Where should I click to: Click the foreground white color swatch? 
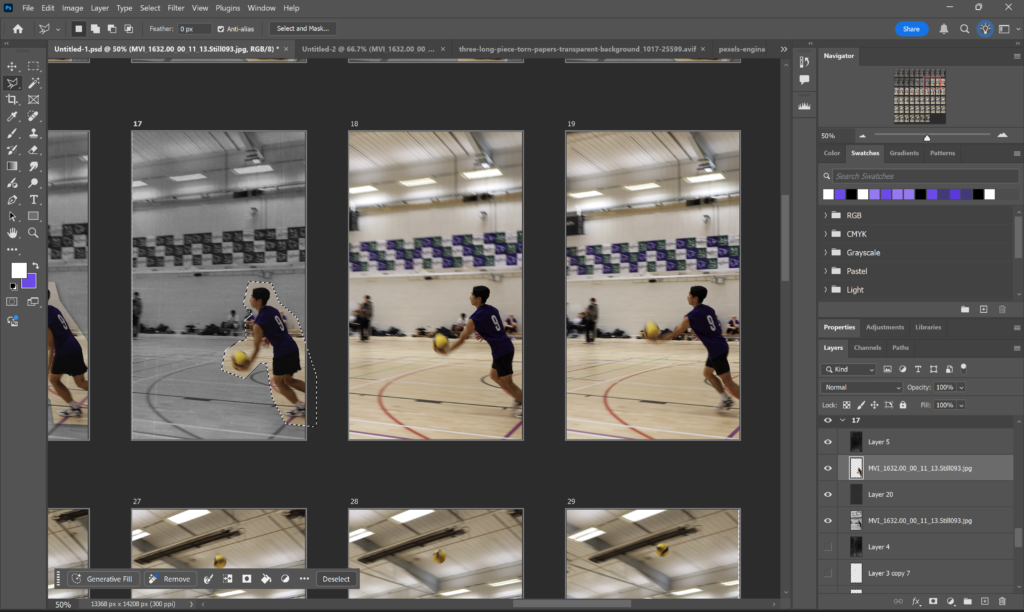click(x=18, y=270)
